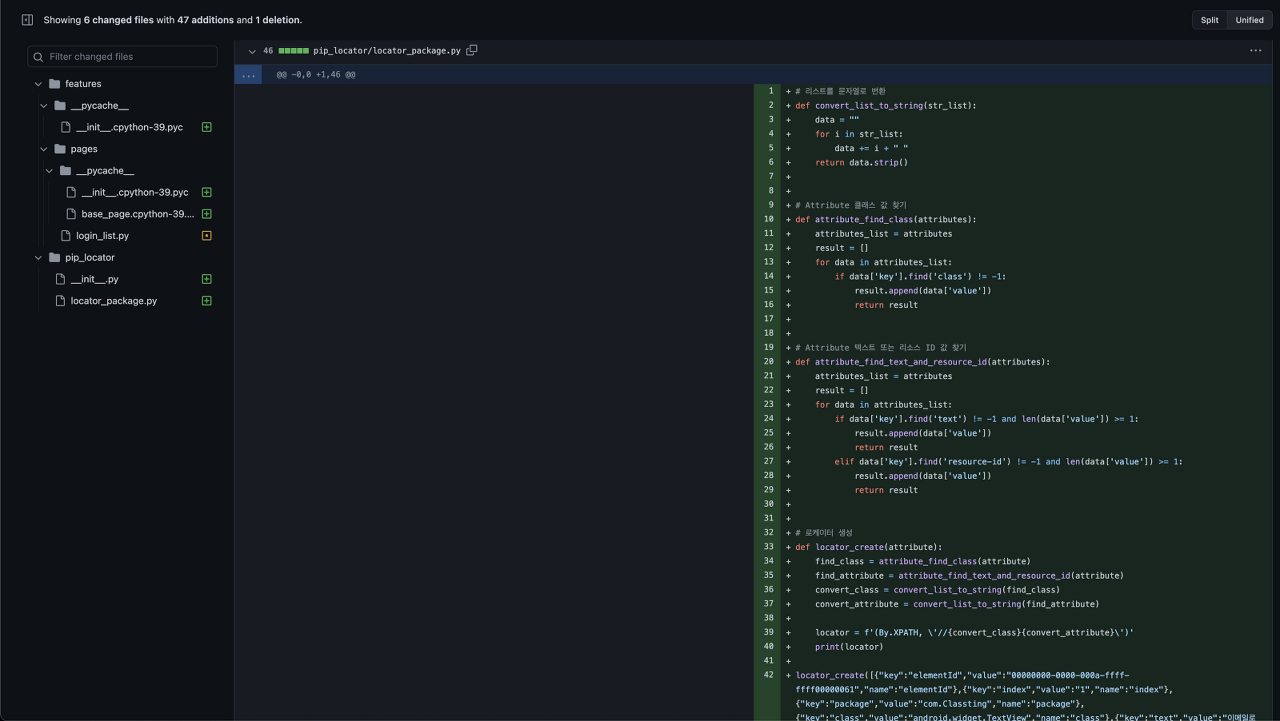This screenshot has width=1280, height=721.
Task: Switch to Unified diff view
Action: click(x=1249, y=20)
